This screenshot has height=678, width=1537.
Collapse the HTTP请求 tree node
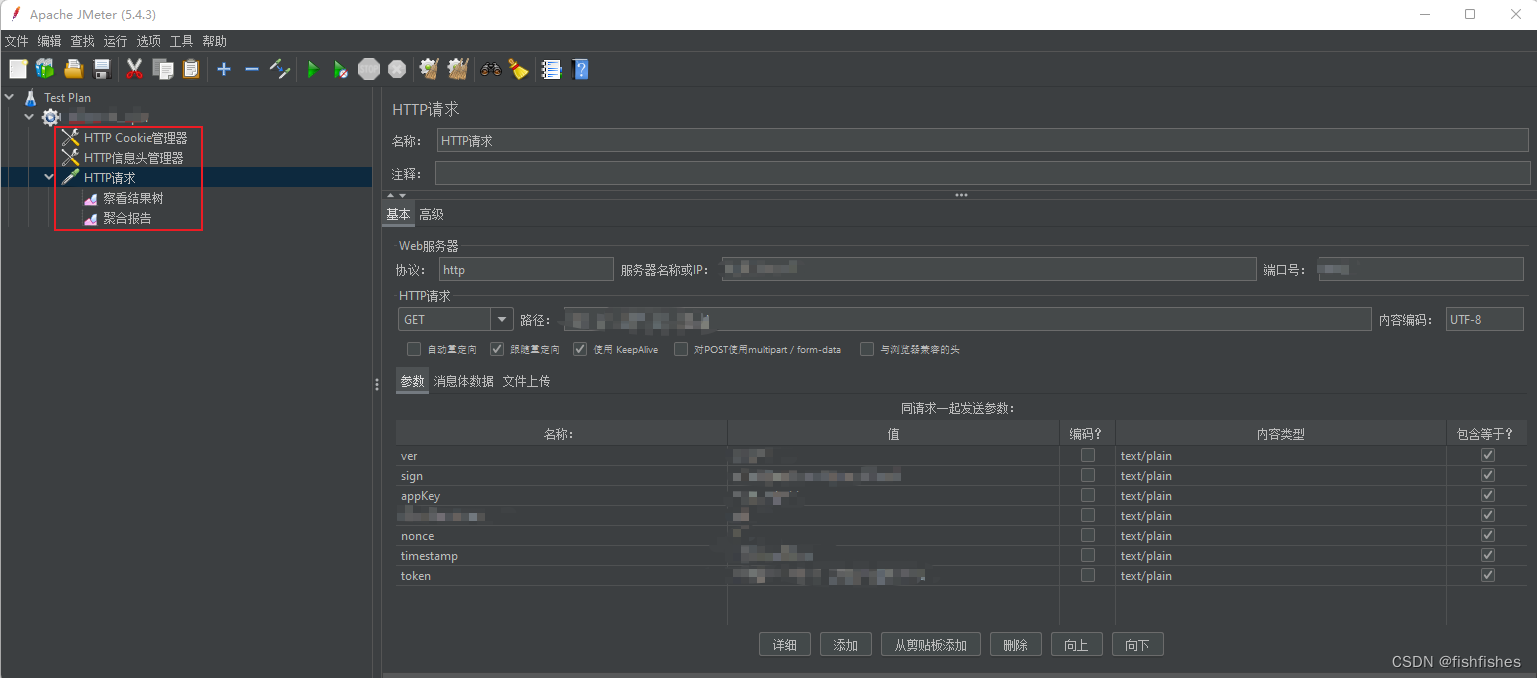[49, 178]
